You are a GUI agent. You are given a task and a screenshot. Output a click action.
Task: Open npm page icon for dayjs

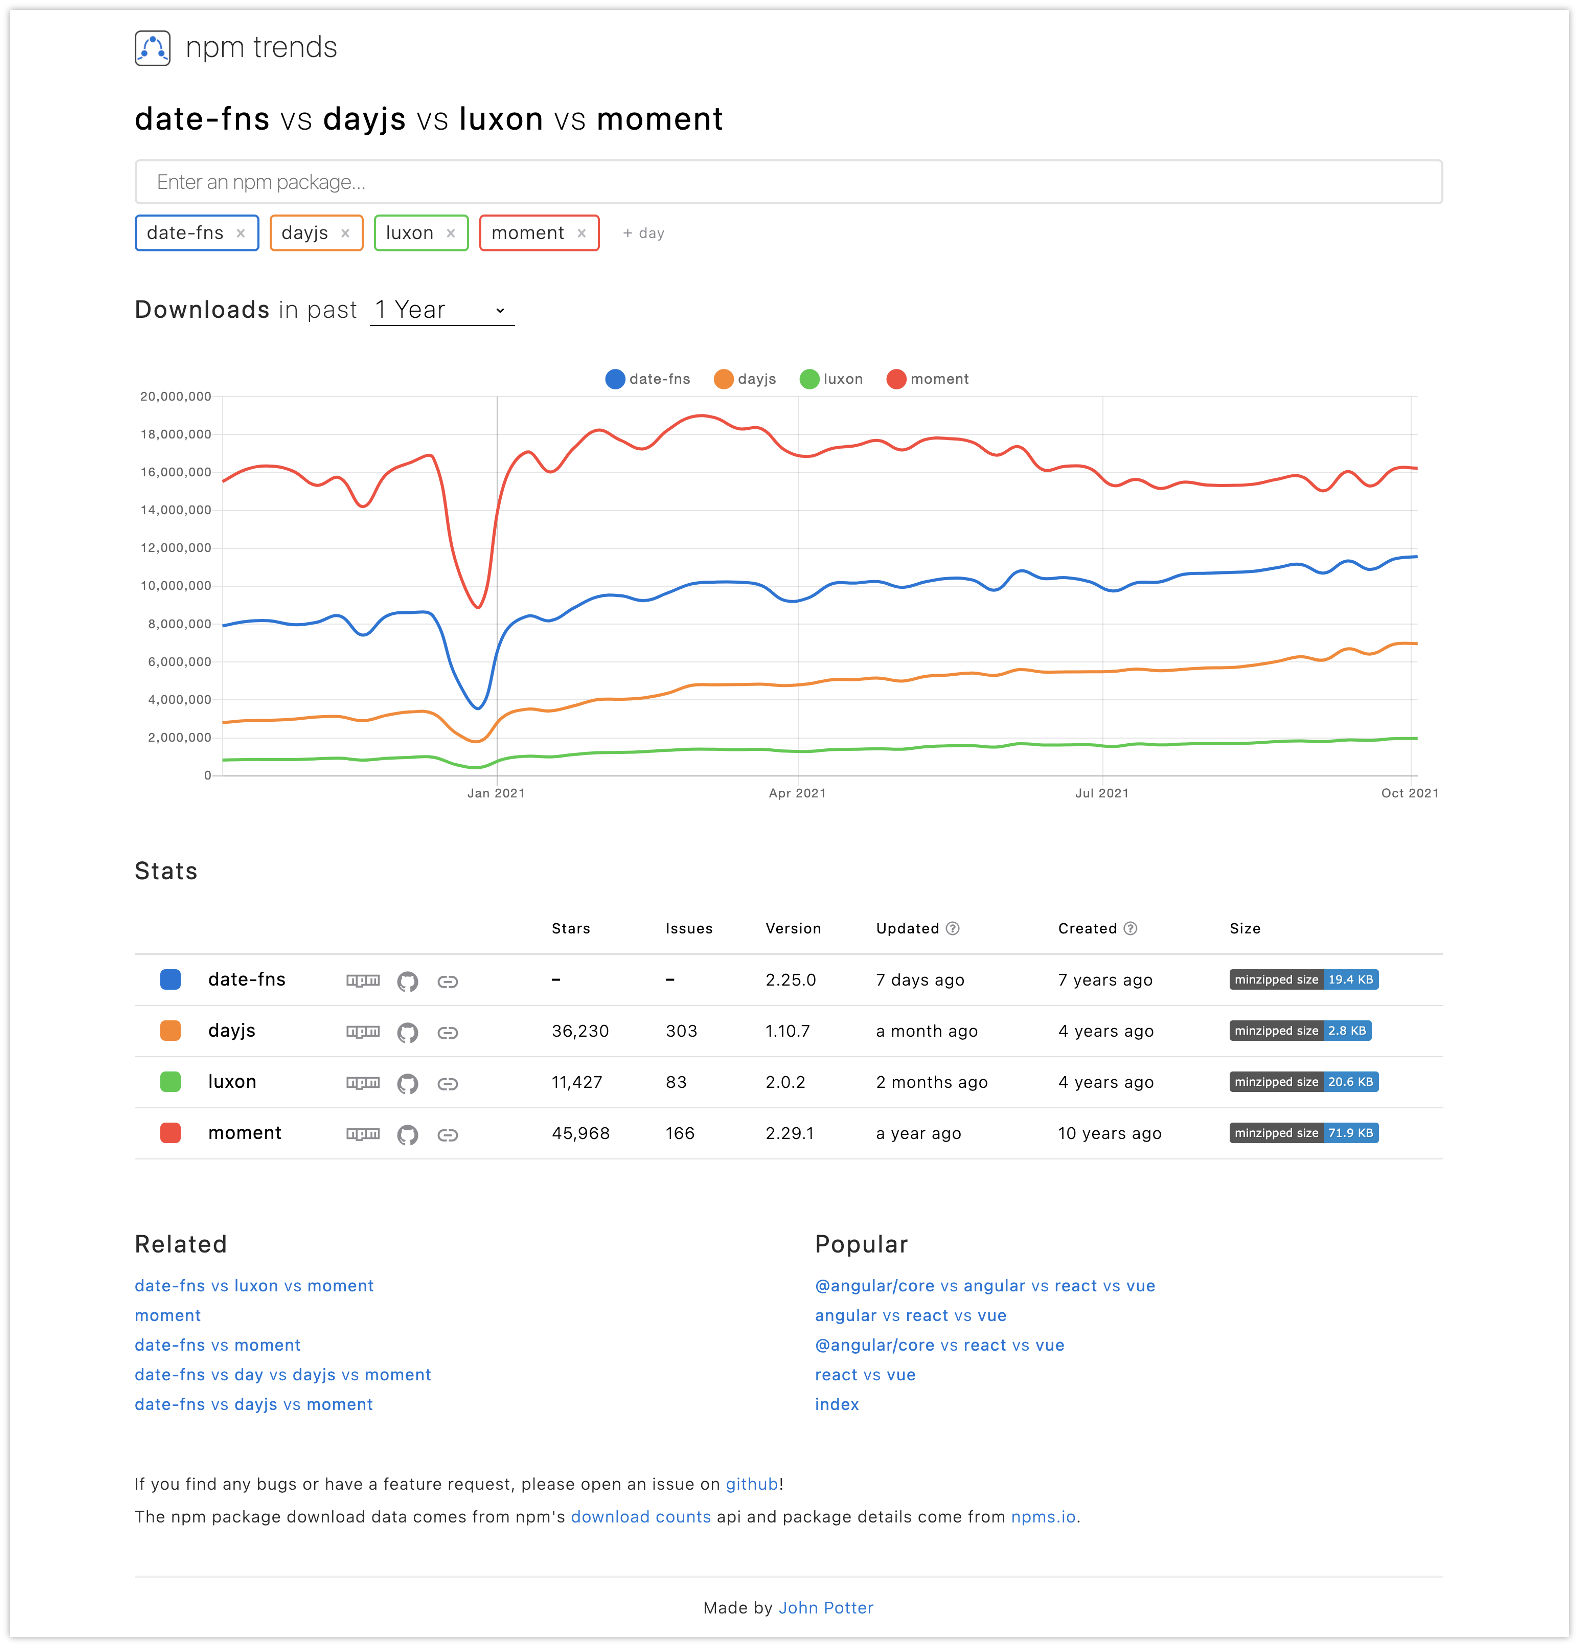coord(363,1032)
